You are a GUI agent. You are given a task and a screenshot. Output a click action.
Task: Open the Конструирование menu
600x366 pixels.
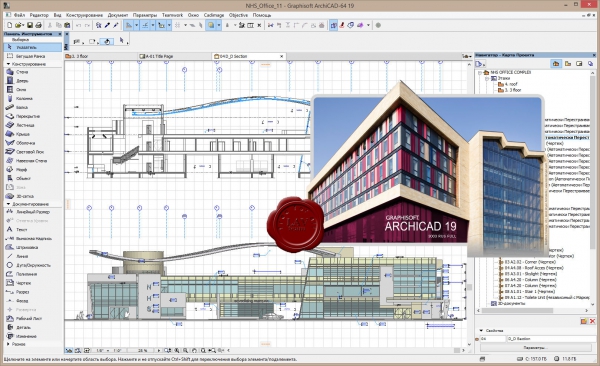pos(85,15)
